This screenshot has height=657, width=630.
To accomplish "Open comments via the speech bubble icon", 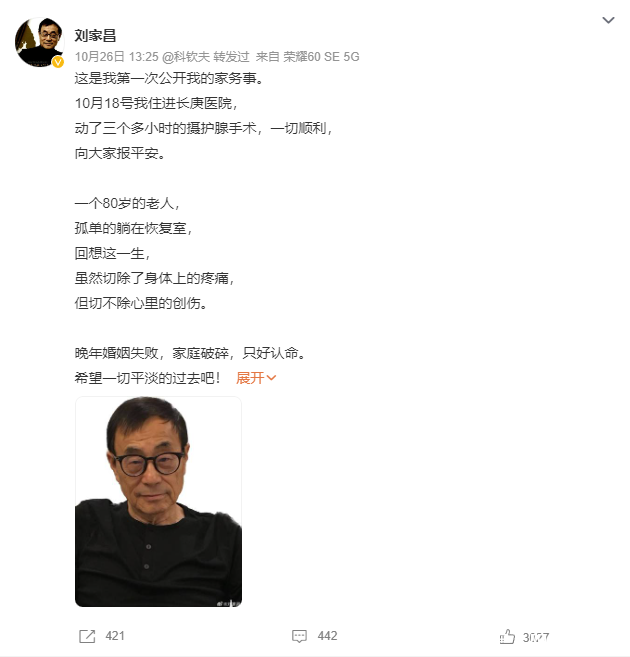I will [x=299, y=636].
